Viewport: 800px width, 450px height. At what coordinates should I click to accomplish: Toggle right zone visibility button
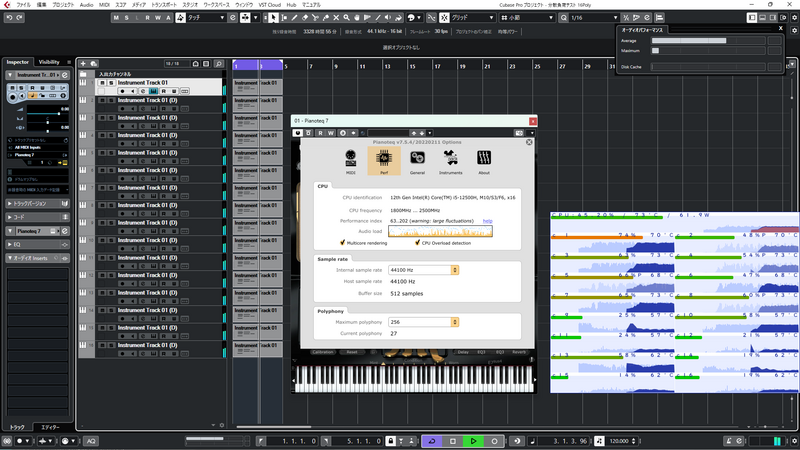pyautogui.click(x=773, y=18)
